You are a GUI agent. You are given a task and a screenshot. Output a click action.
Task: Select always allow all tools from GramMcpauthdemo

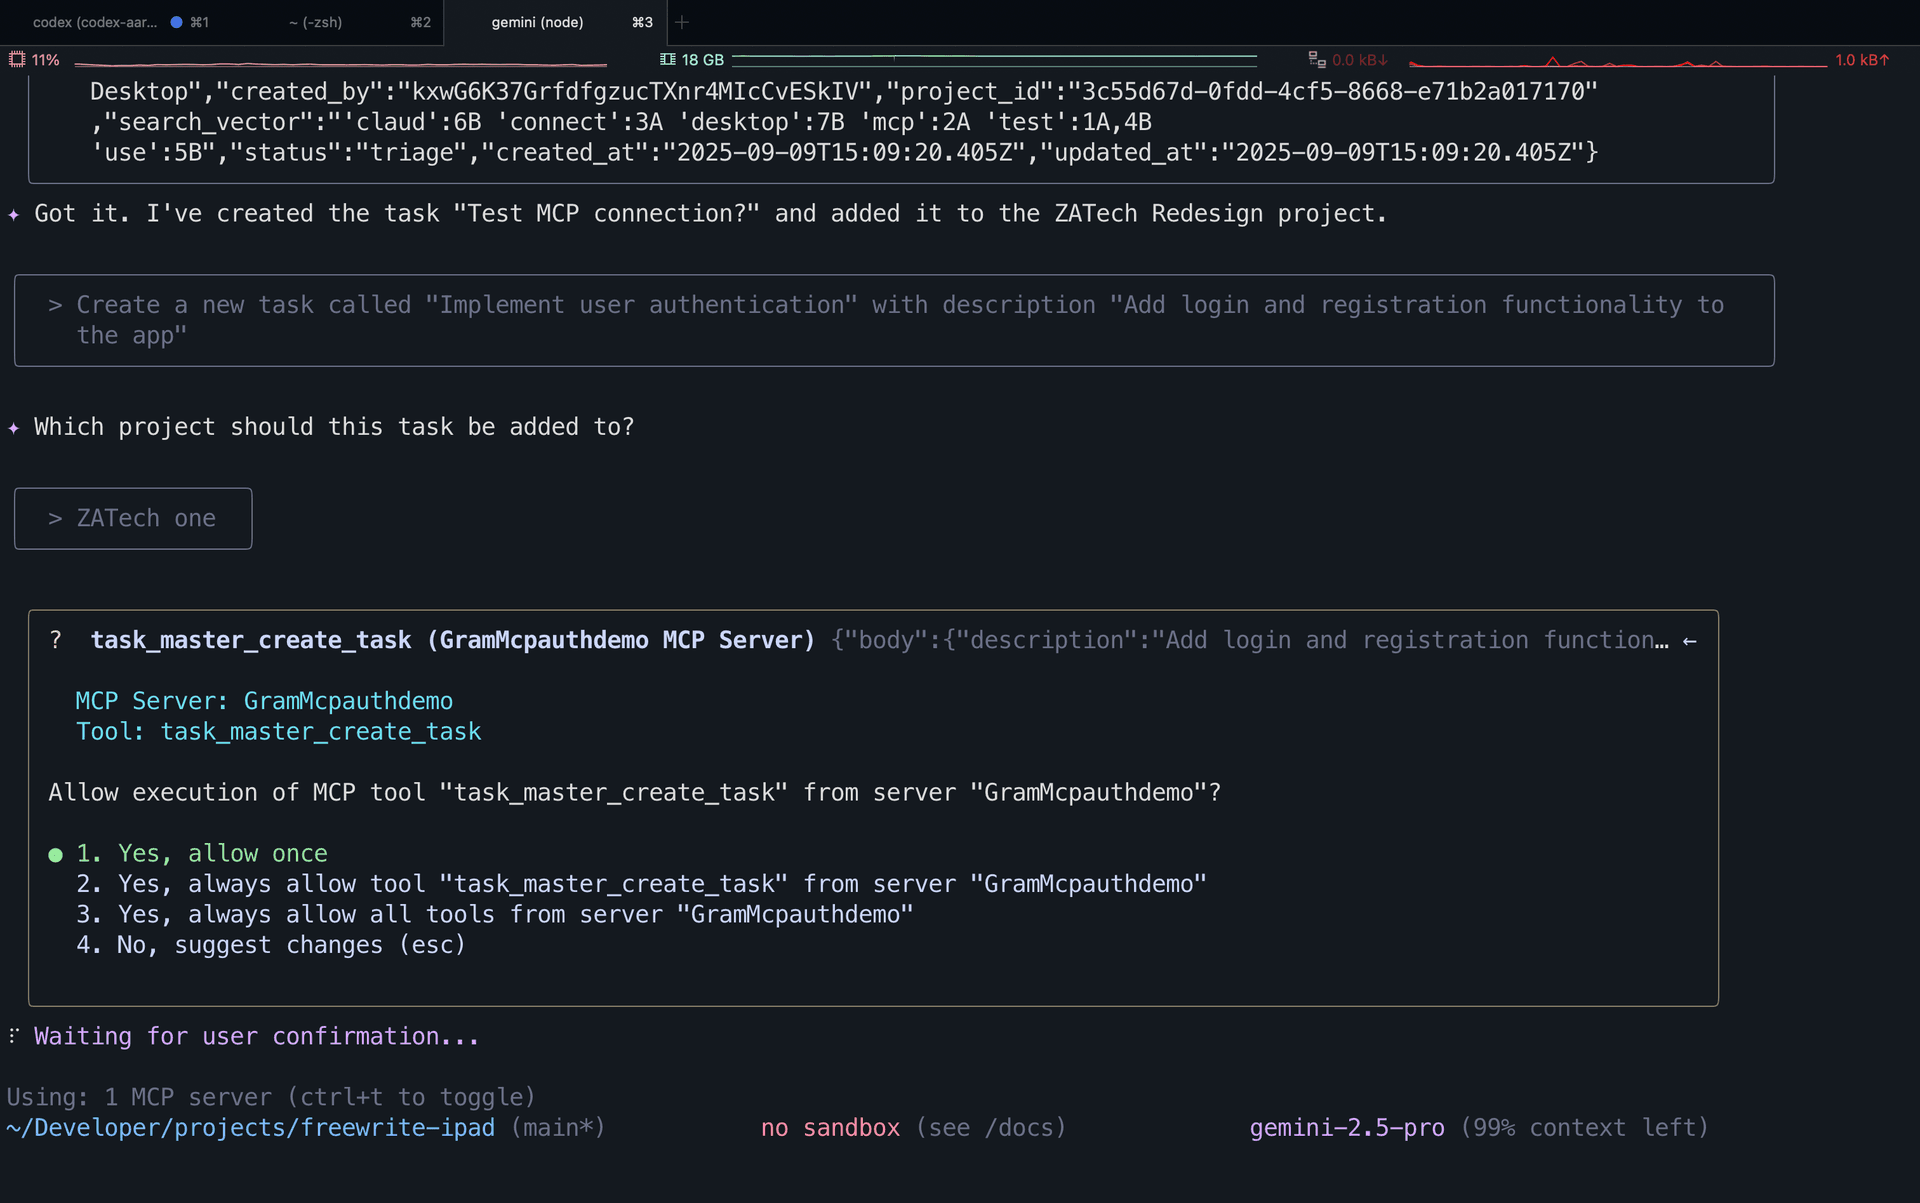pos(495,914)
